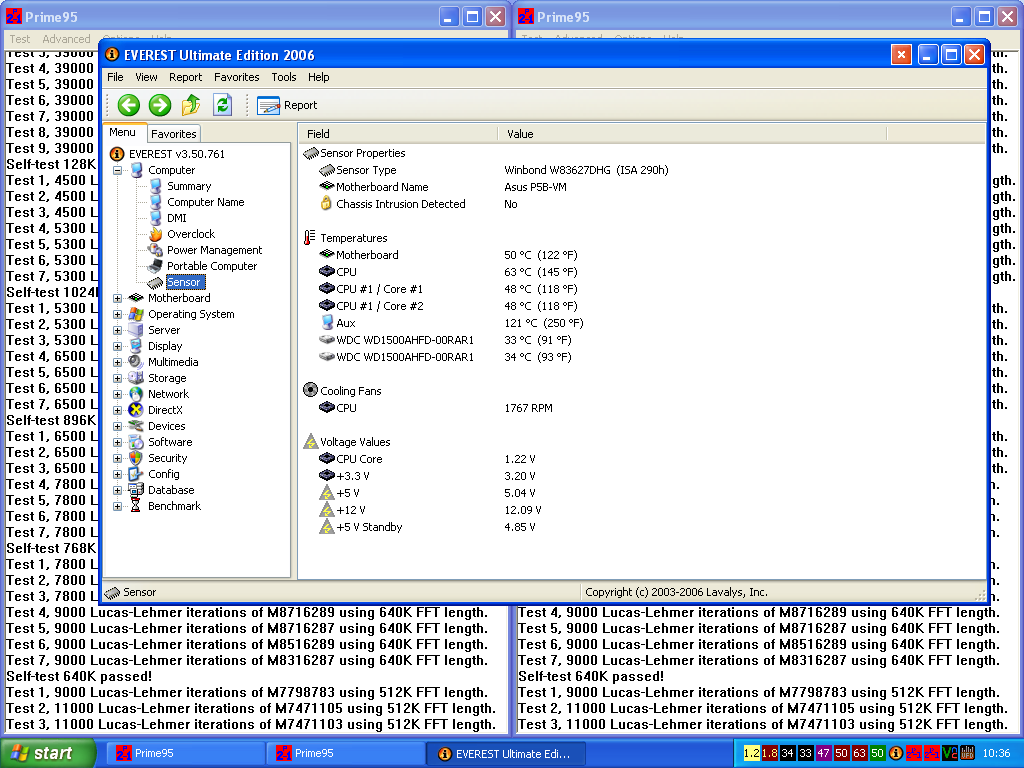
Task: Click the EVEREST info icon in system tray
Action: coord(896,754)
